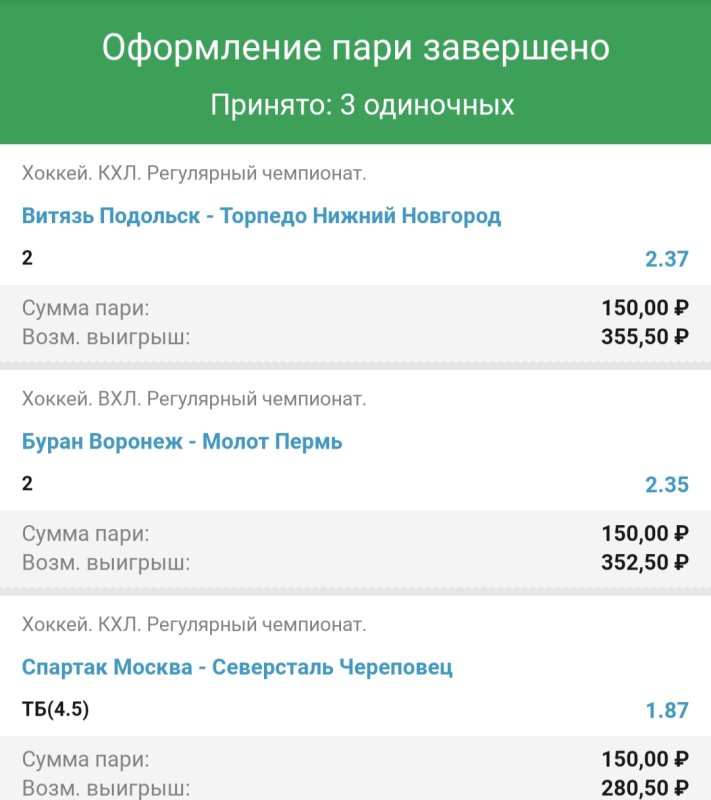This screenshot has height=800, width=711.
Task: Click outcome '2' under the Витязь Подольск match
Action: pos(27,258)
